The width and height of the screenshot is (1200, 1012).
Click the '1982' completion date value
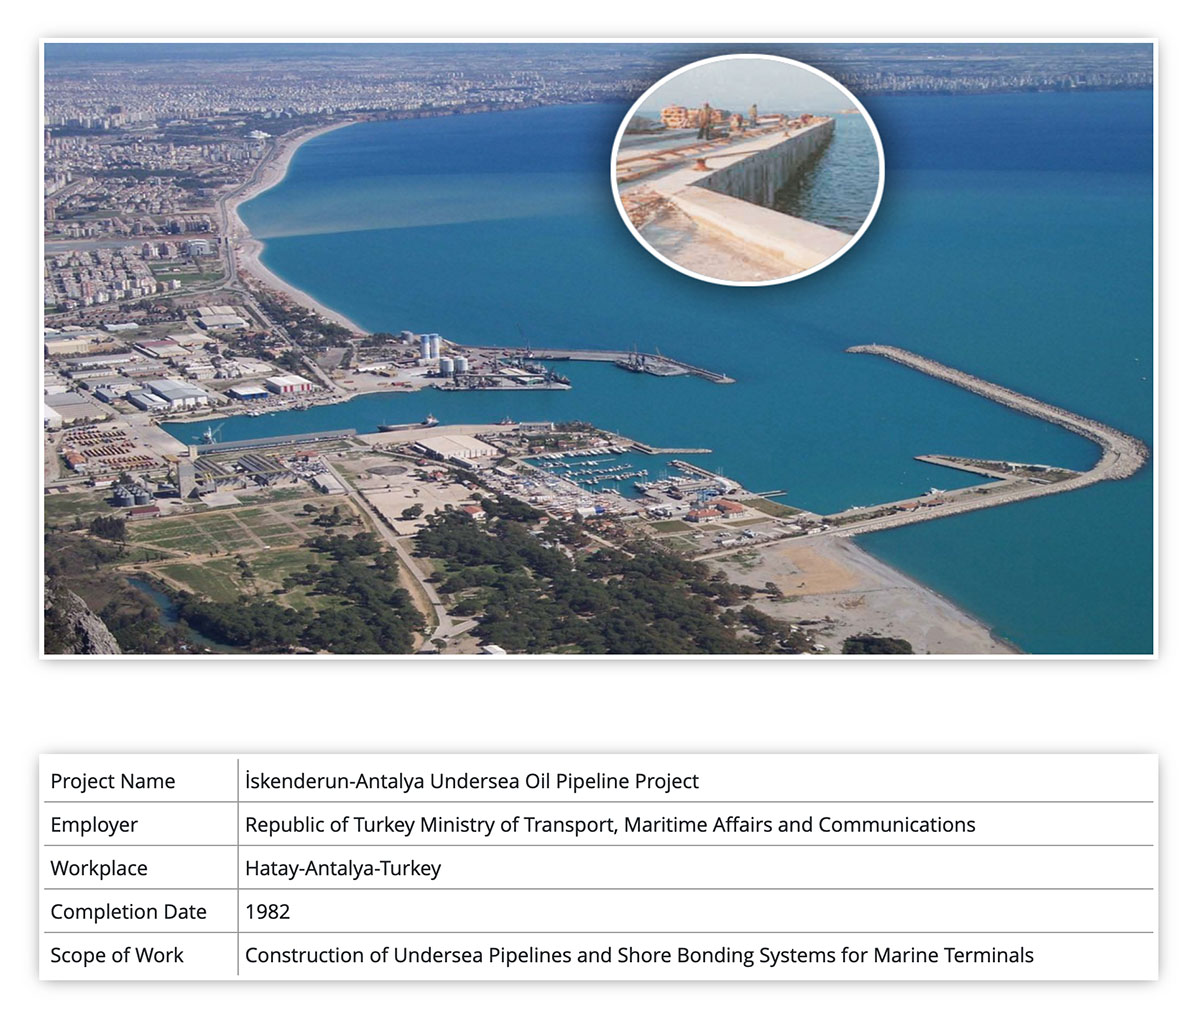[267, 912]
